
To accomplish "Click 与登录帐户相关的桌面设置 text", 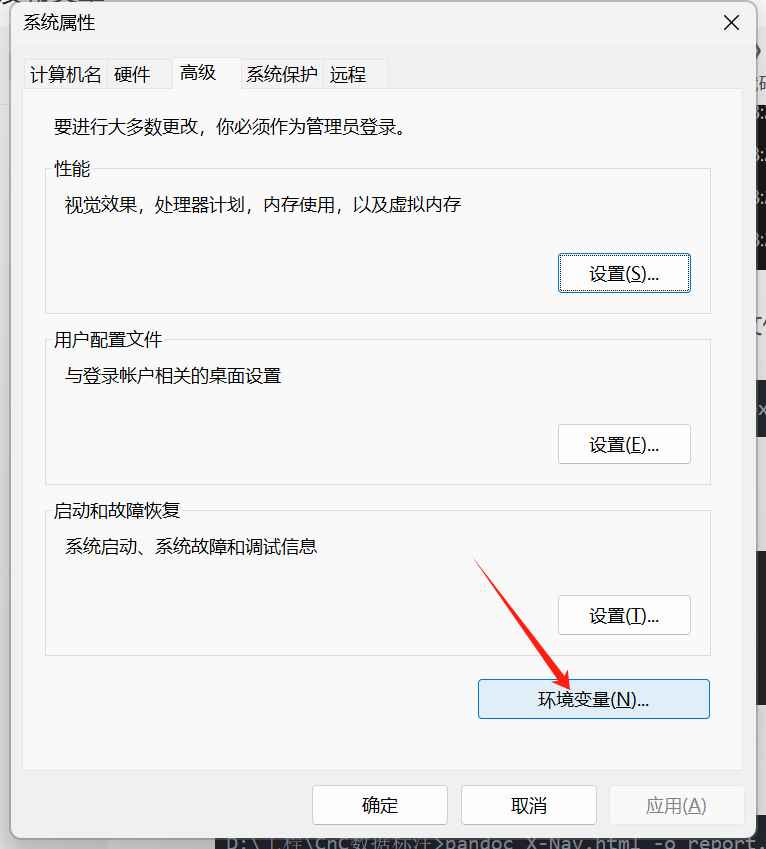I will pyautogui.click(x=173, y=376).
